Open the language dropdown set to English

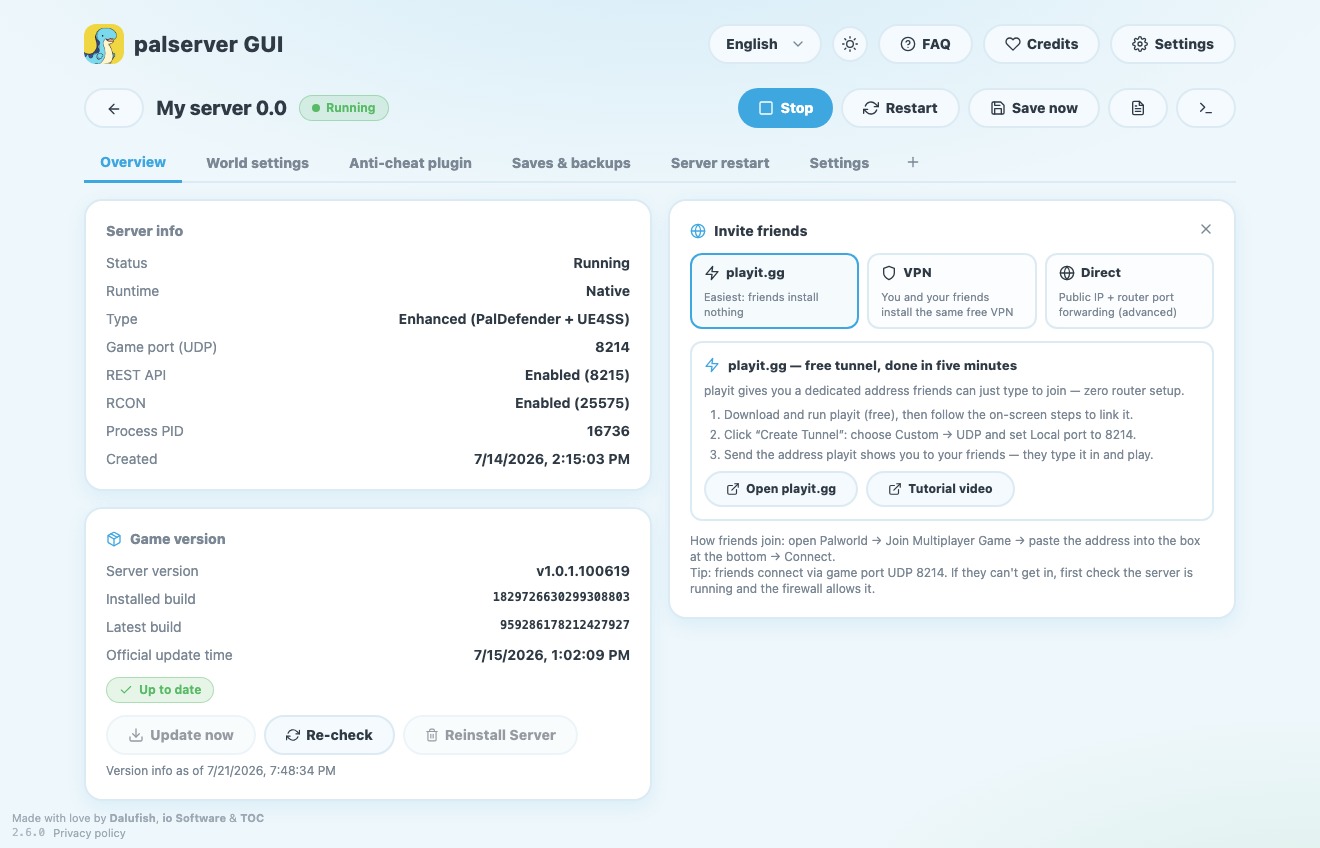[765, 44]
